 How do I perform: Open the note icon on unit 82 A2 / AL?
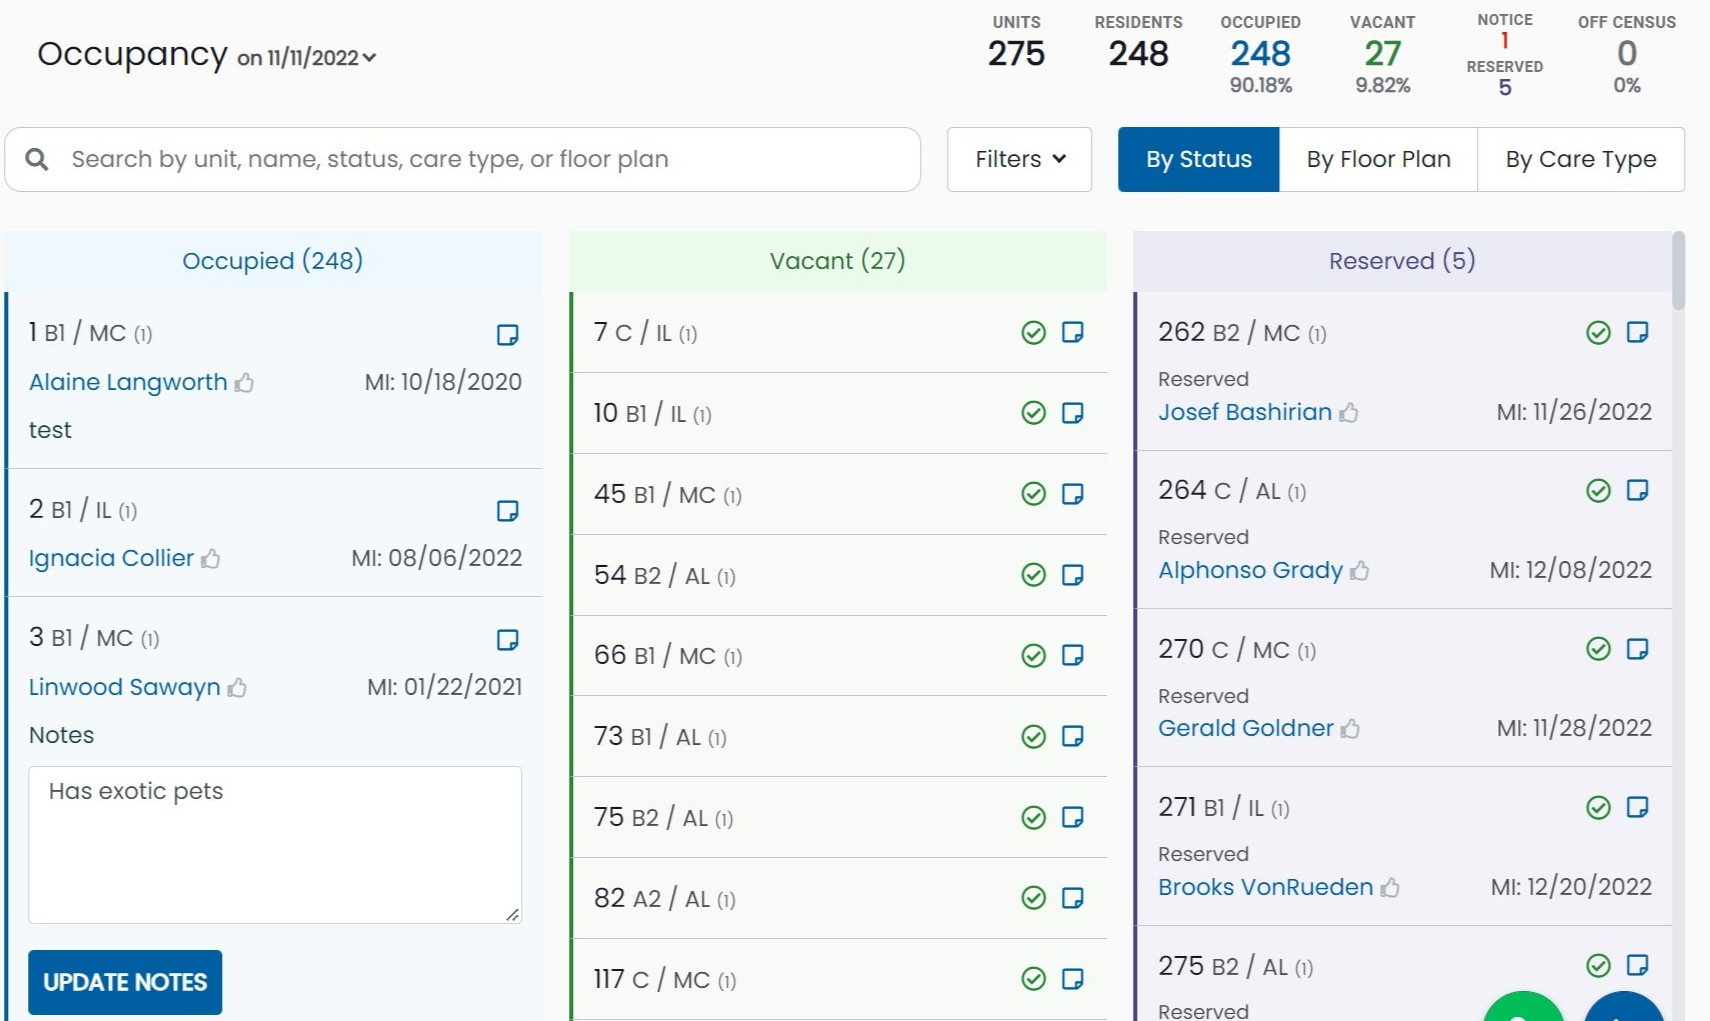coord(1073,898)
